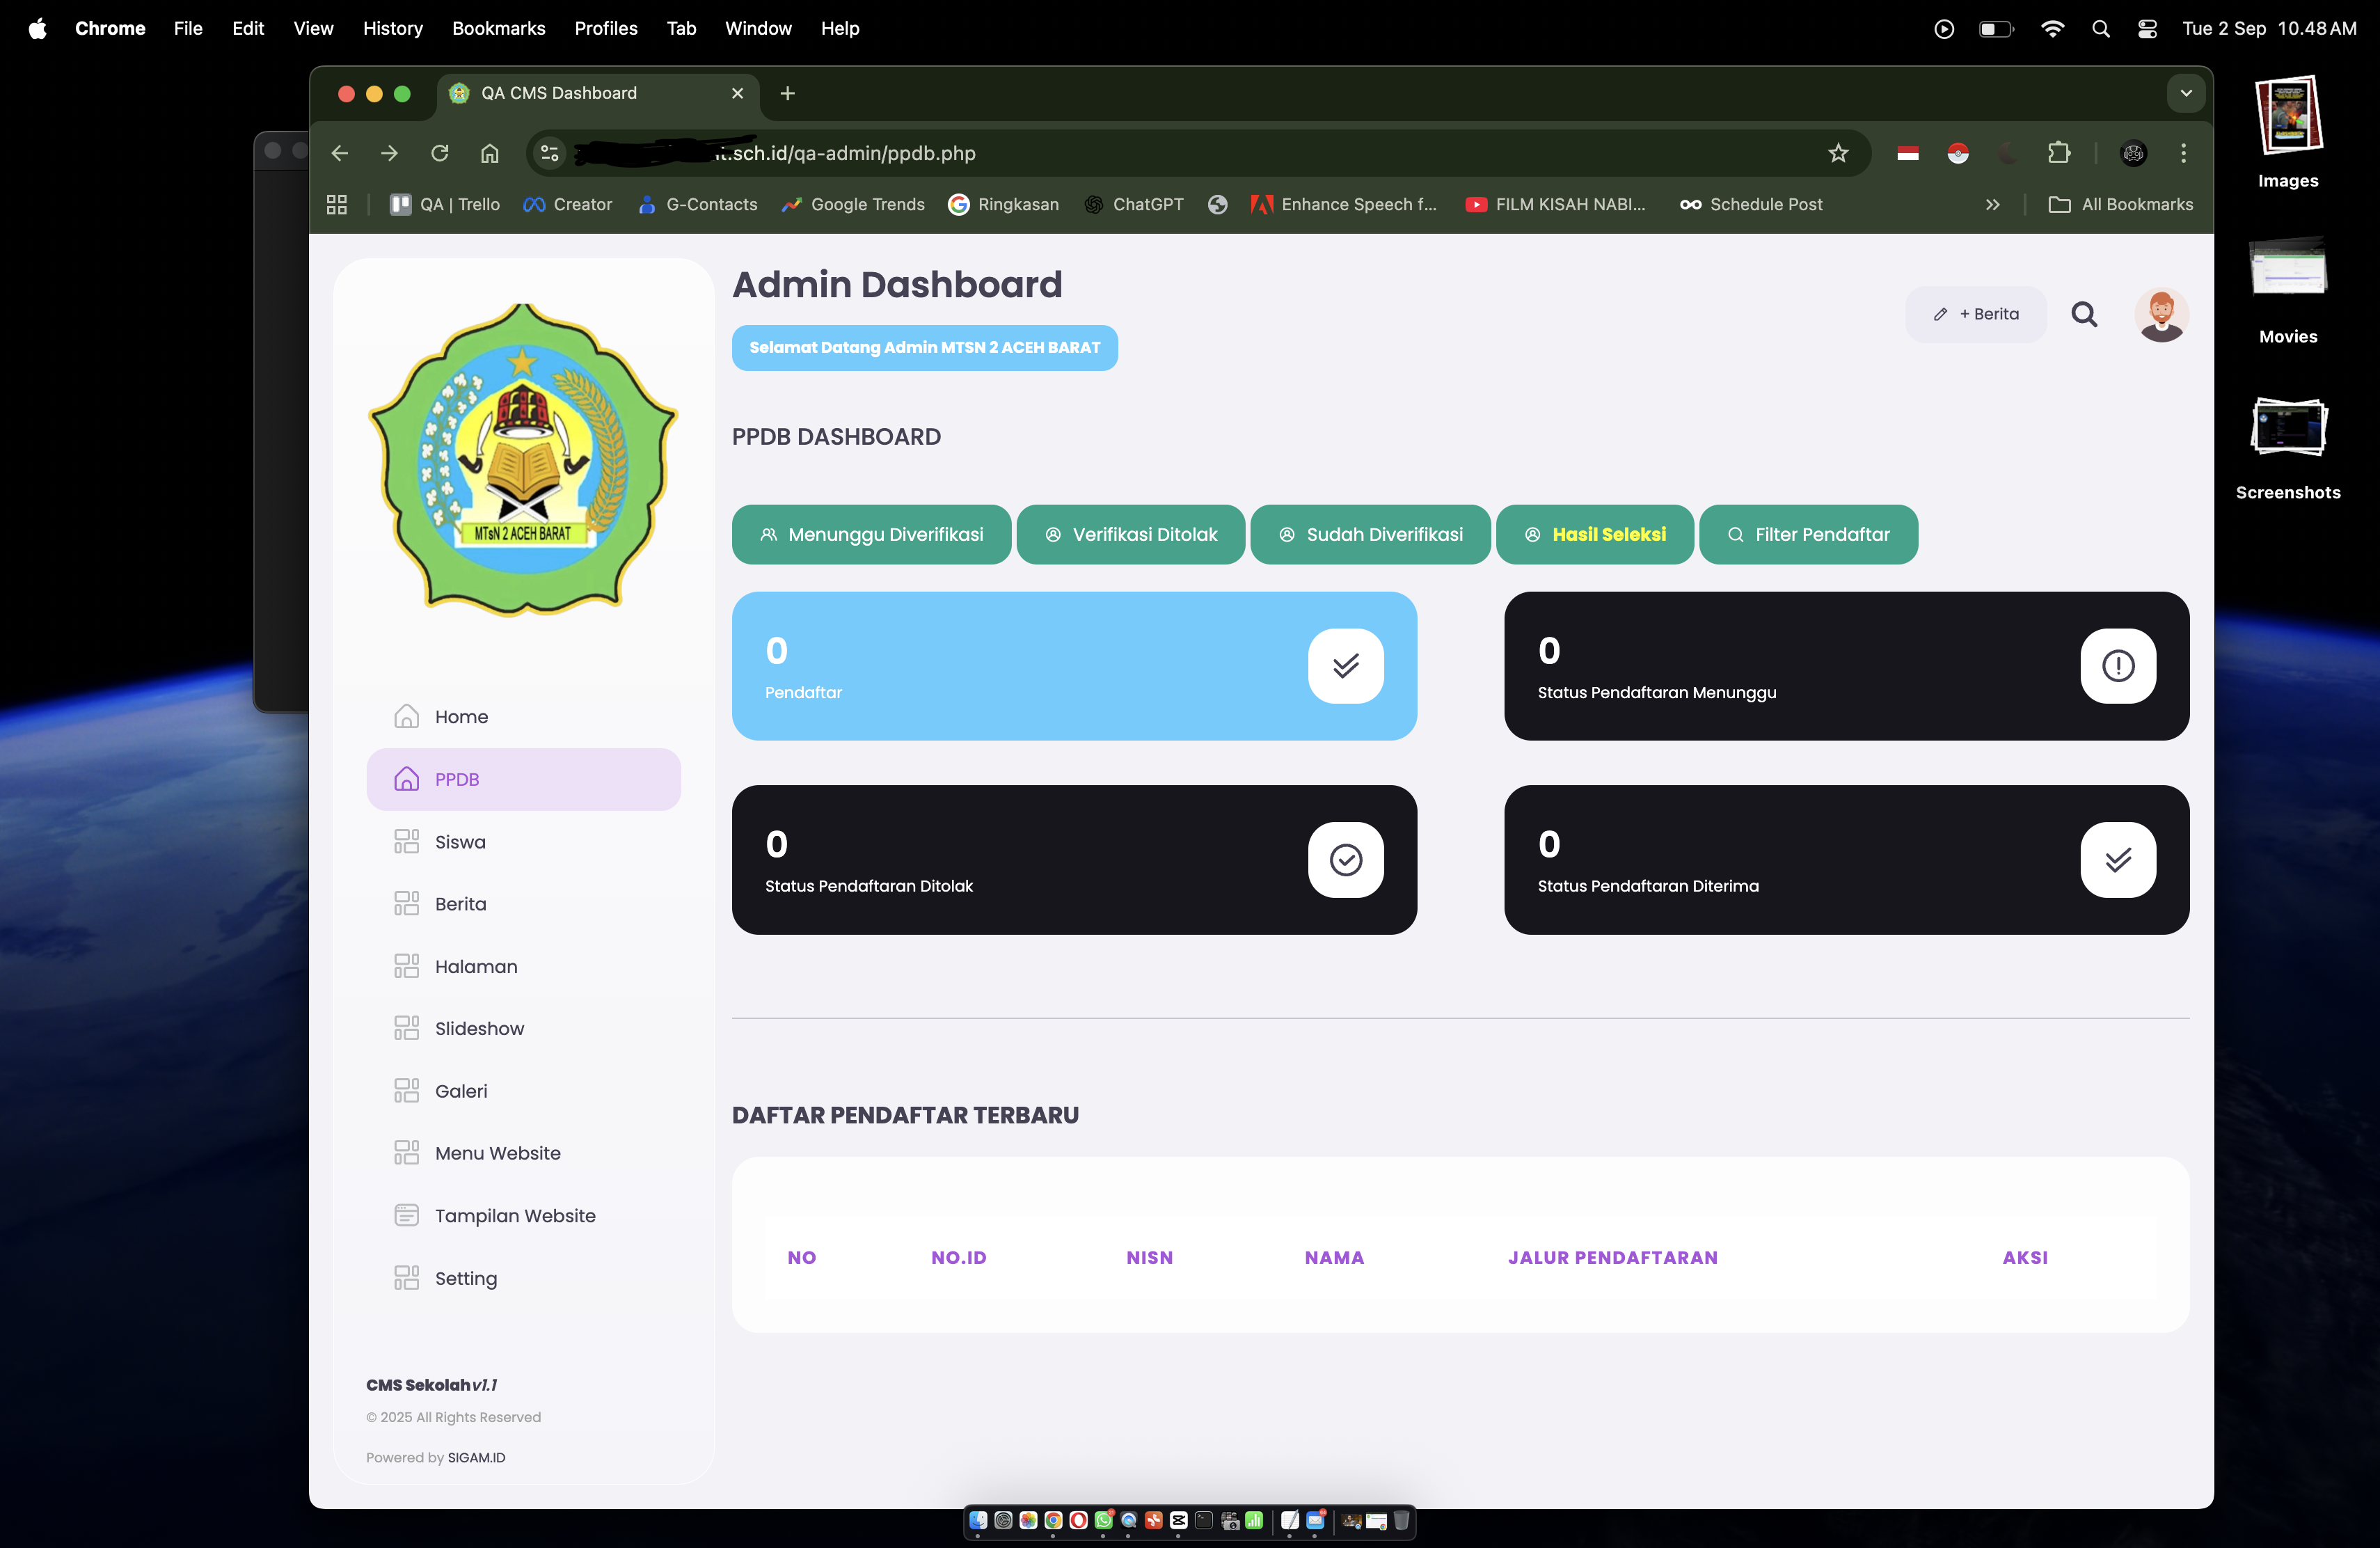Open the Siswa sidebar menu item

pos(460,842)
